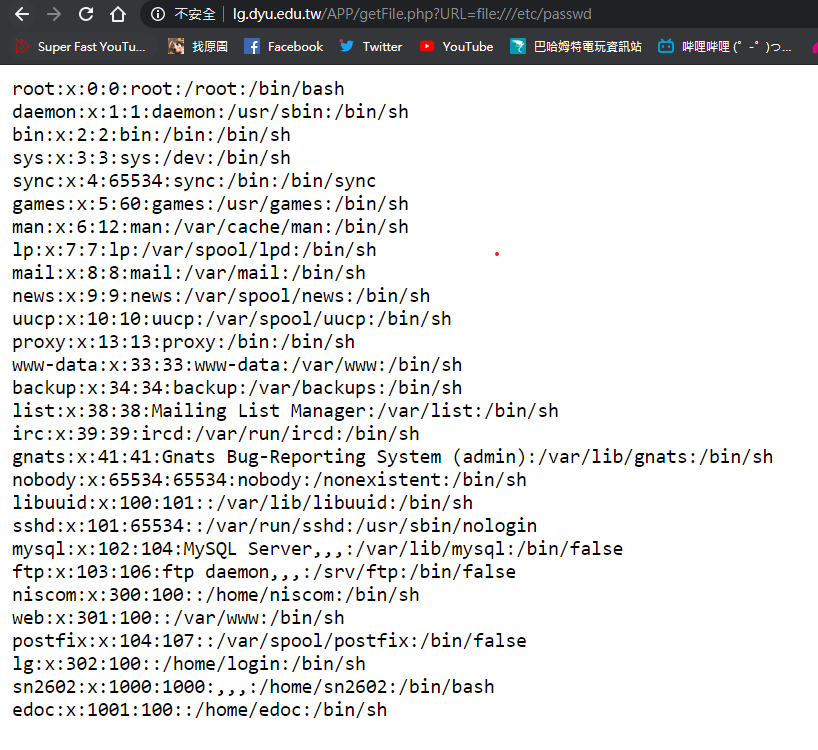Open the 巴哈姆特電玩資訊站 bookmark
Viewport: 818px width, 750px height.
tap(576, 46)
